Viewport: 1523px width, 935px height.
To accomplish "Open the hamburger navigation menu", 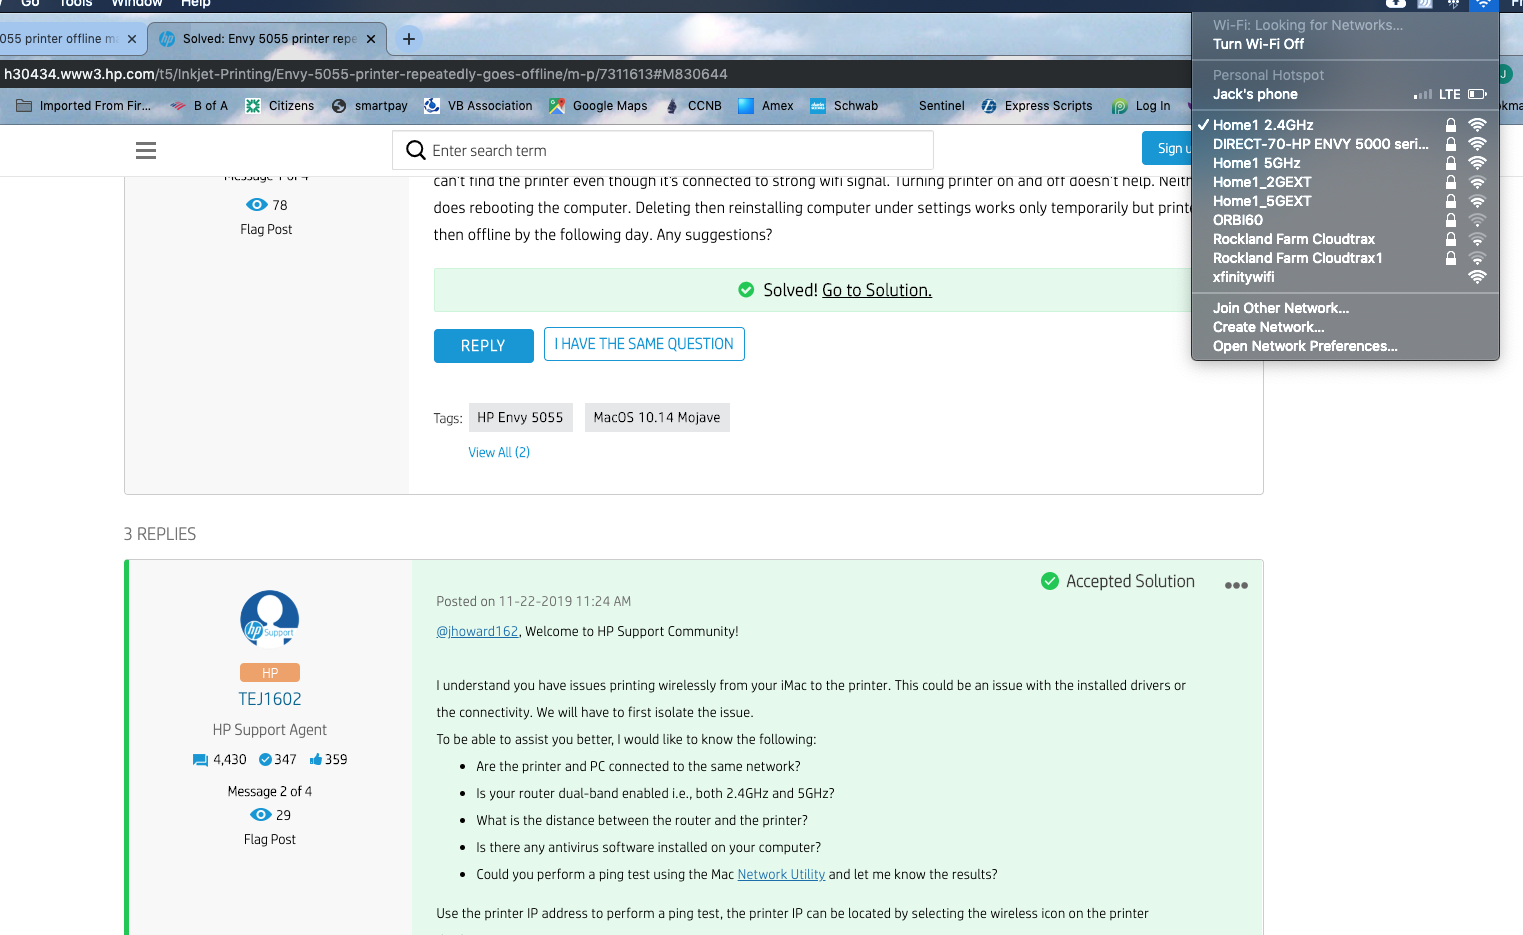I will 146,151.
